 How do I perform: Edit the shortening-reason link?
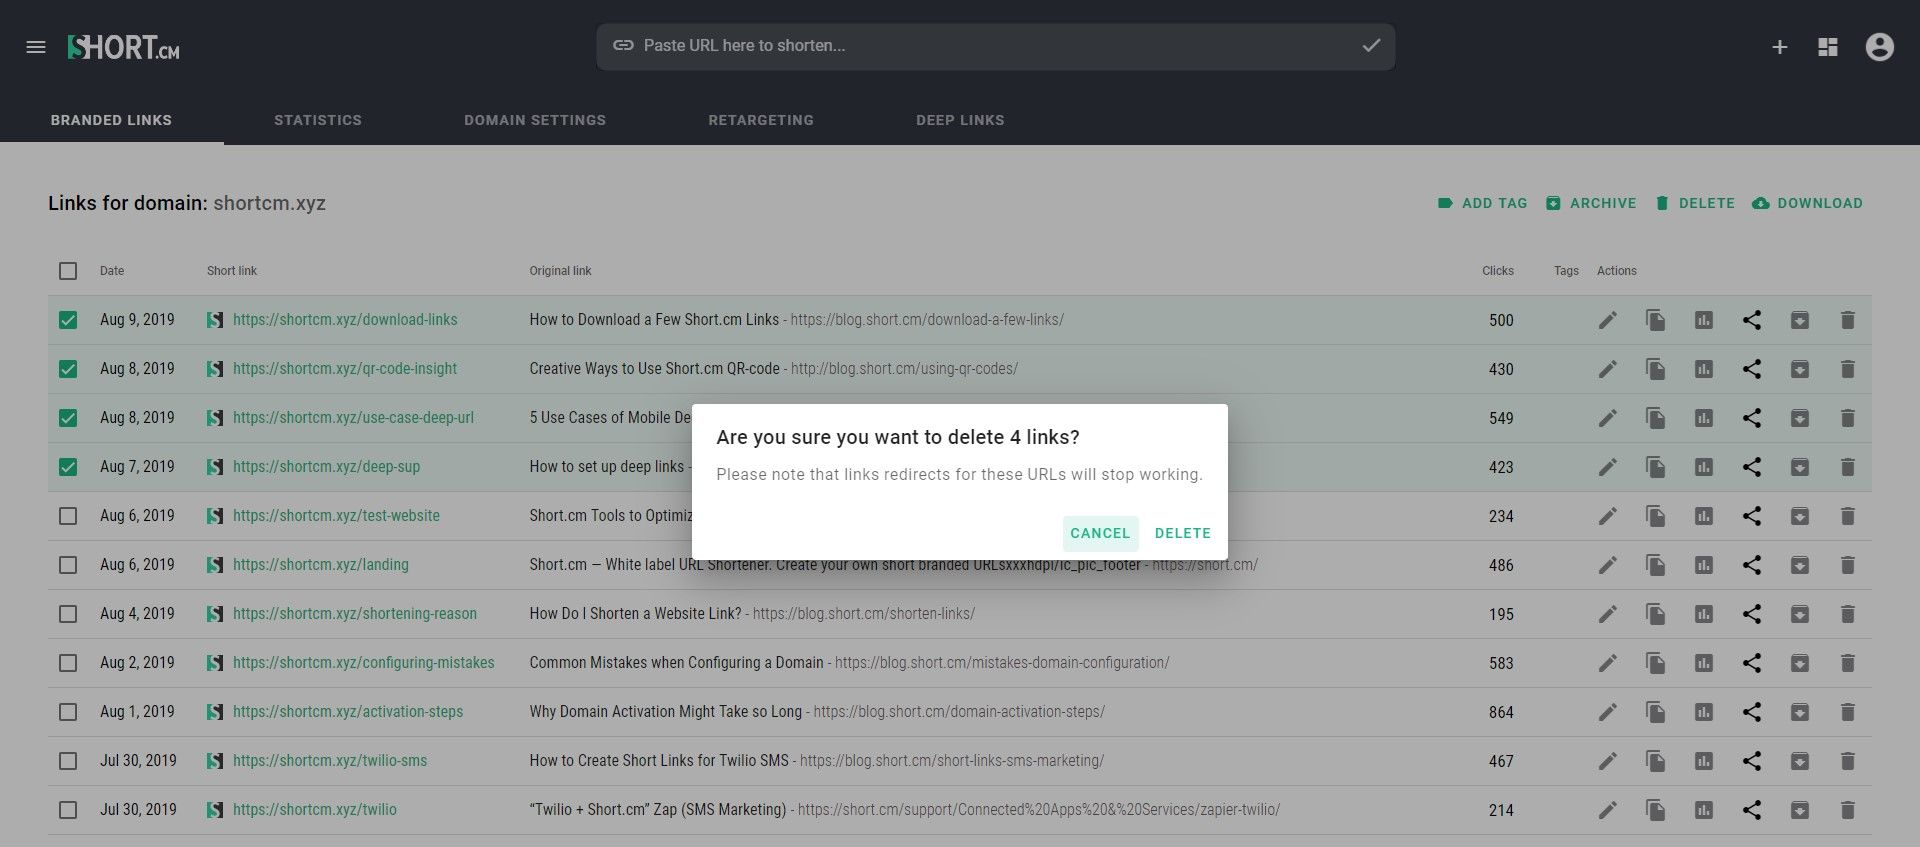click(1607, 614)
